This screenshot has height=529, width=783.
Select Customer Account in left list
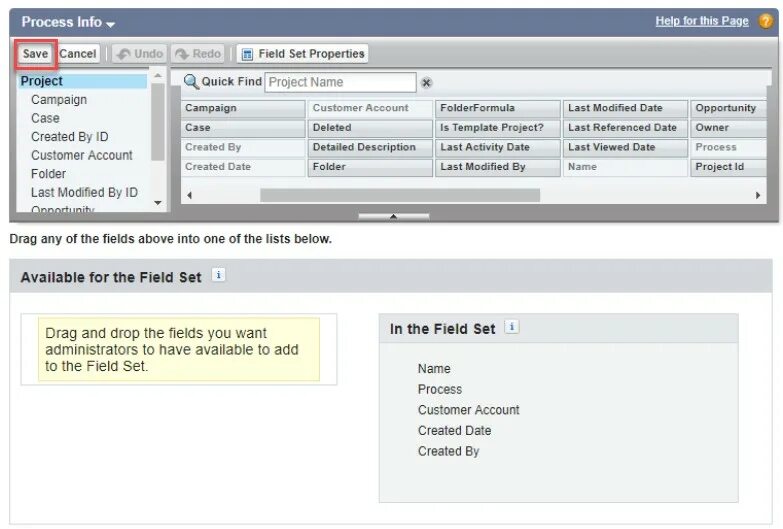click(x=82, y=155)
